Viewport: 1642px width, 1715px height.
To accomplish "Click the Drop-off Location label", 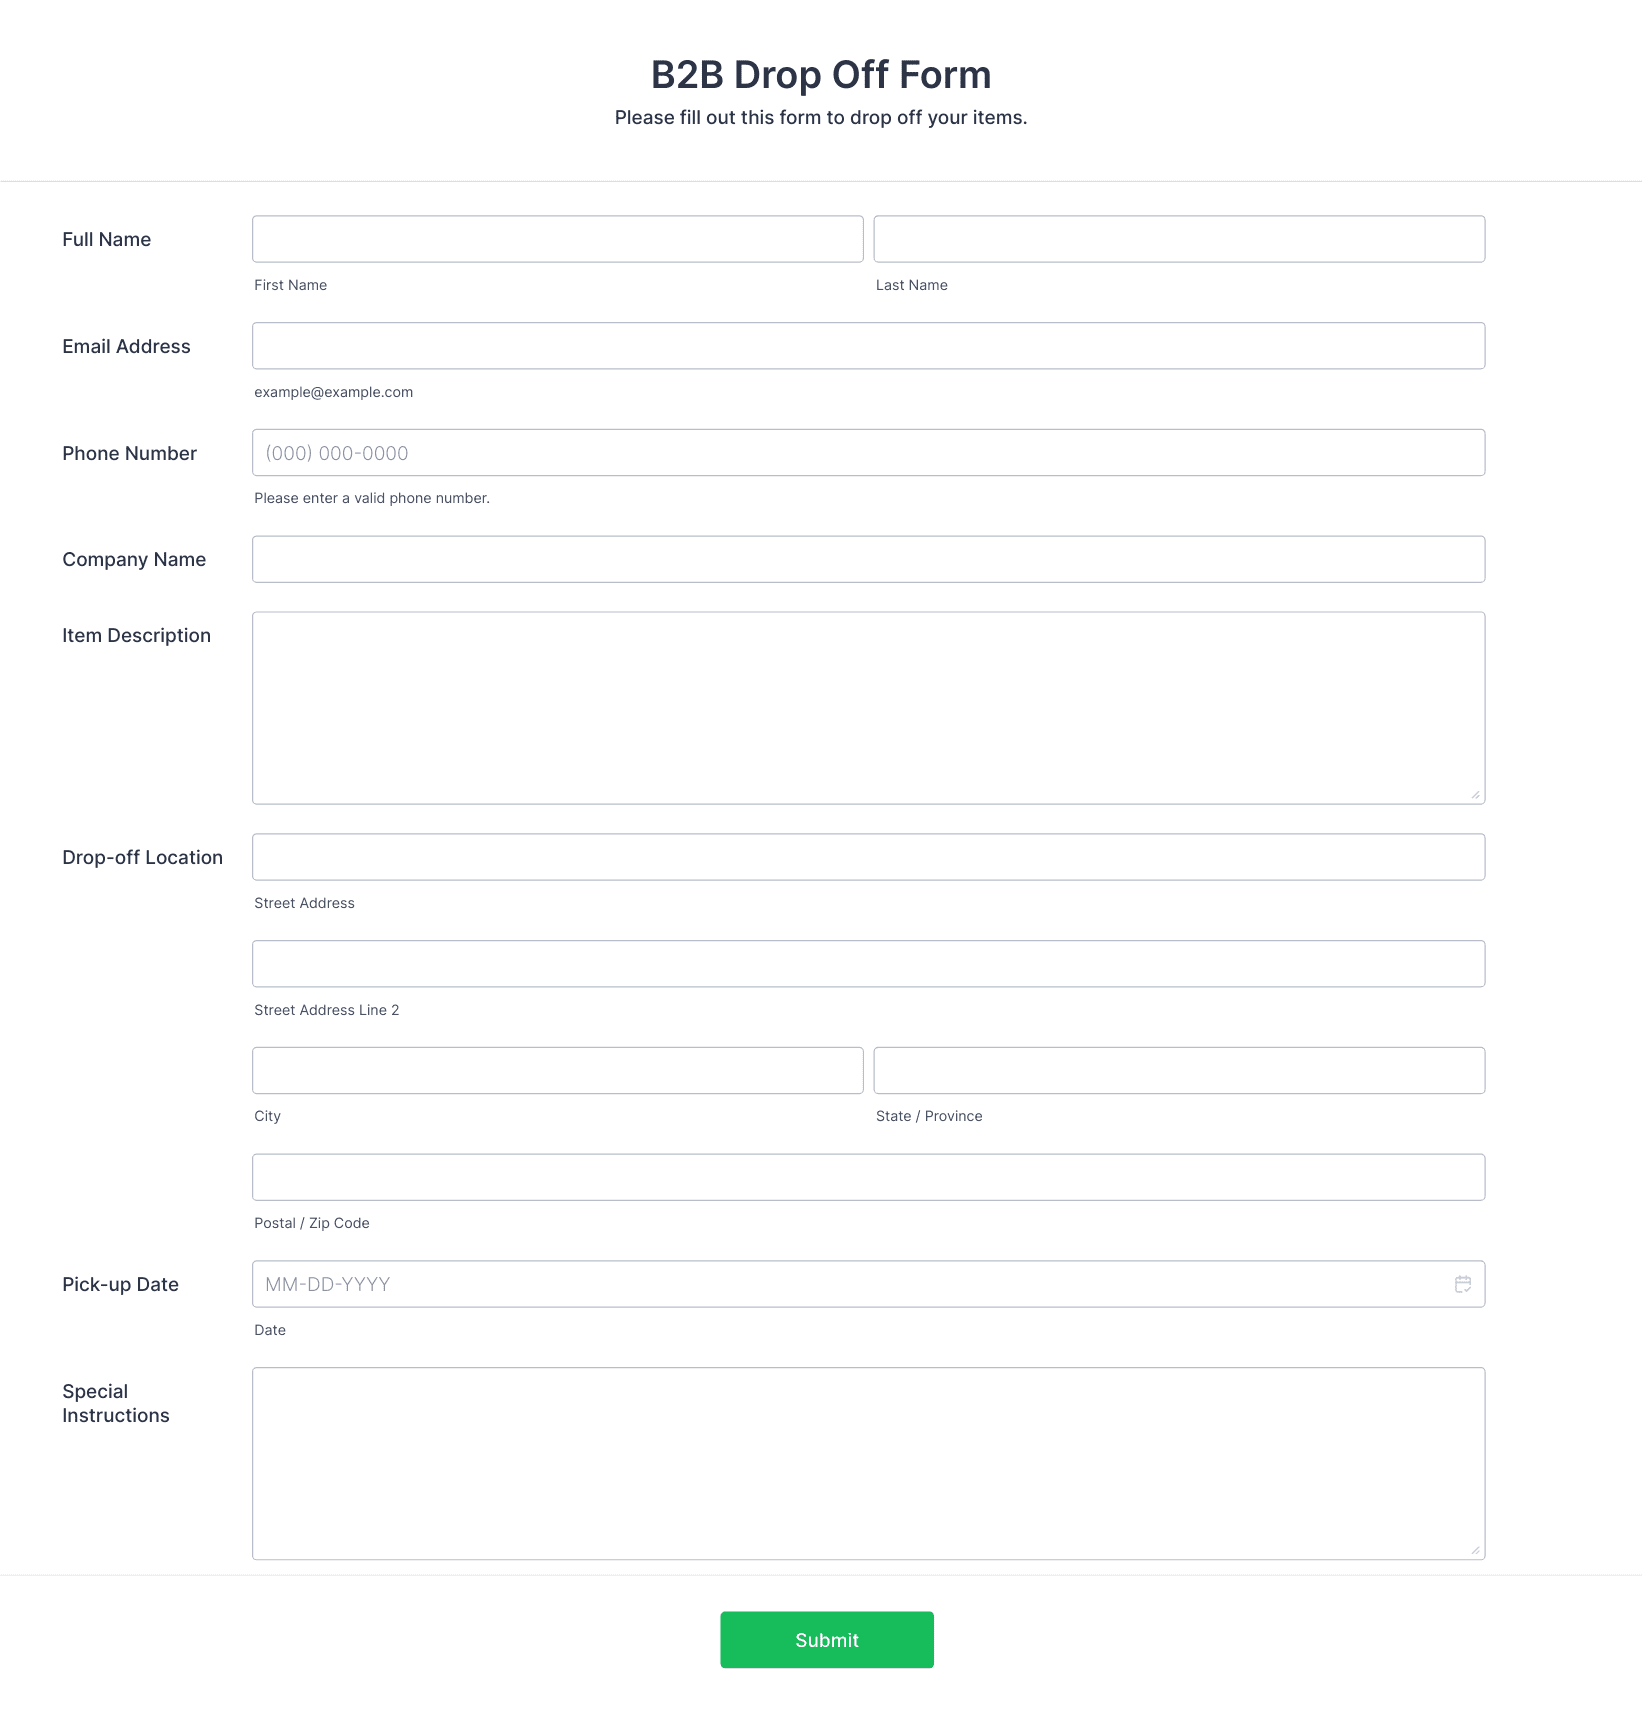I will [x=142, y=857].
